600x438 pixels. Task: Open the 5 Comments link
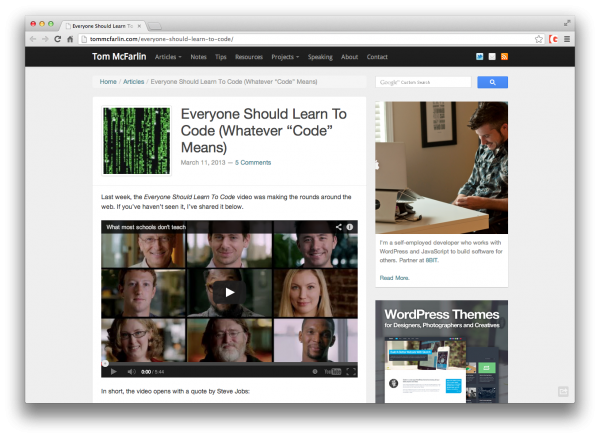tap(253, 163)
